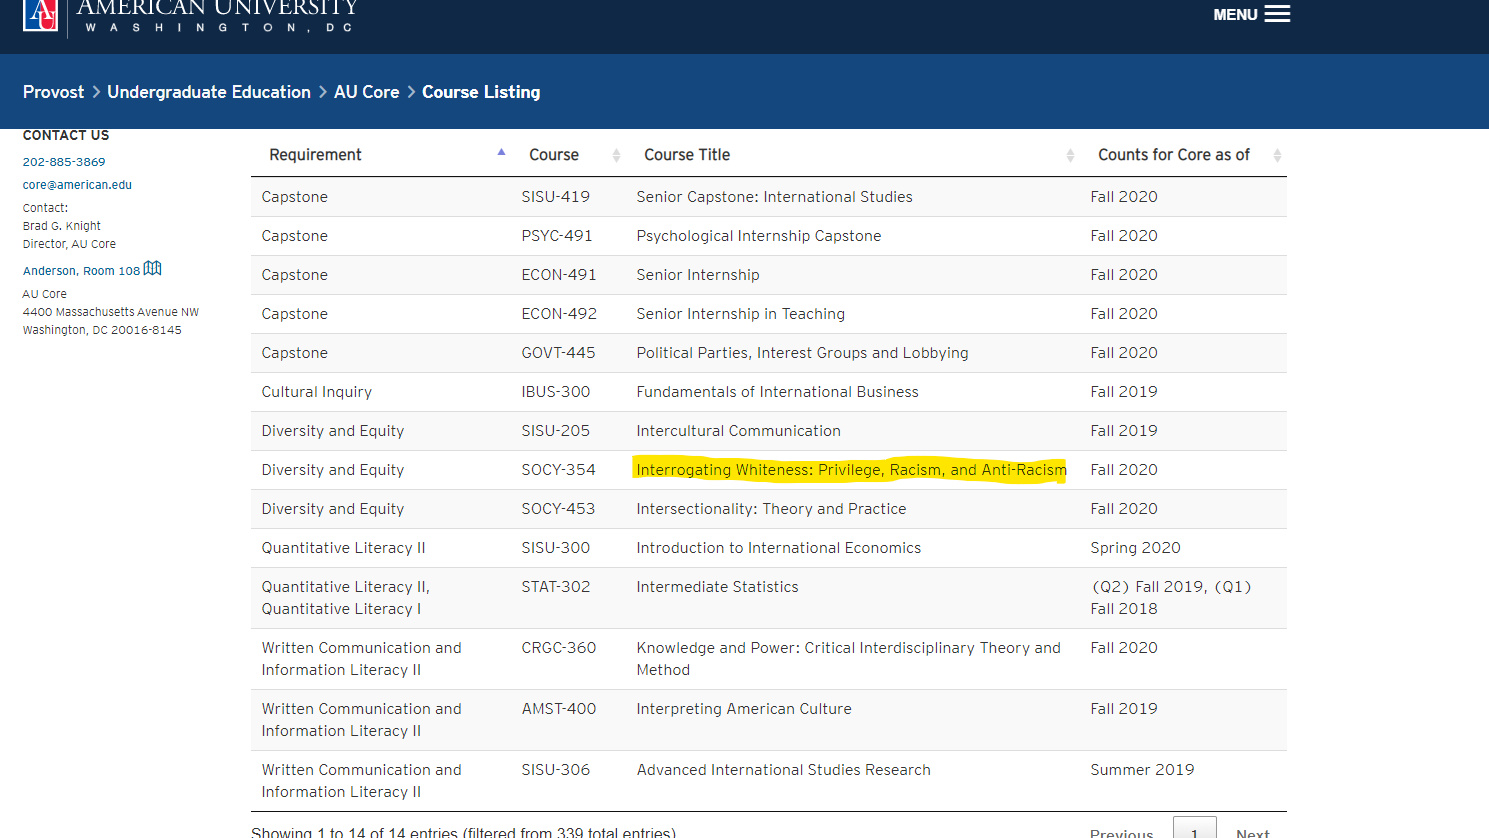Click Senior Internship in Teaching title
This screenshot has height=838, width=1489.
pyautogui.click(x=741, y=314)
